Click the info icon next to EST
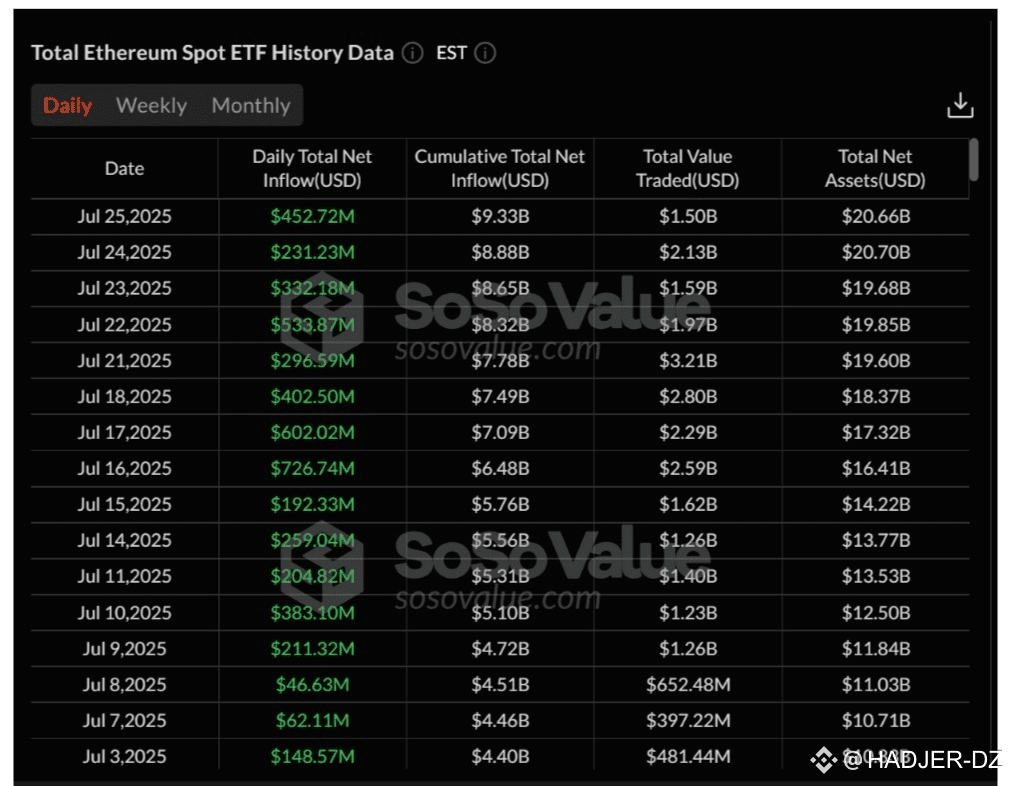1011x786 pixels. pos(485,54)
